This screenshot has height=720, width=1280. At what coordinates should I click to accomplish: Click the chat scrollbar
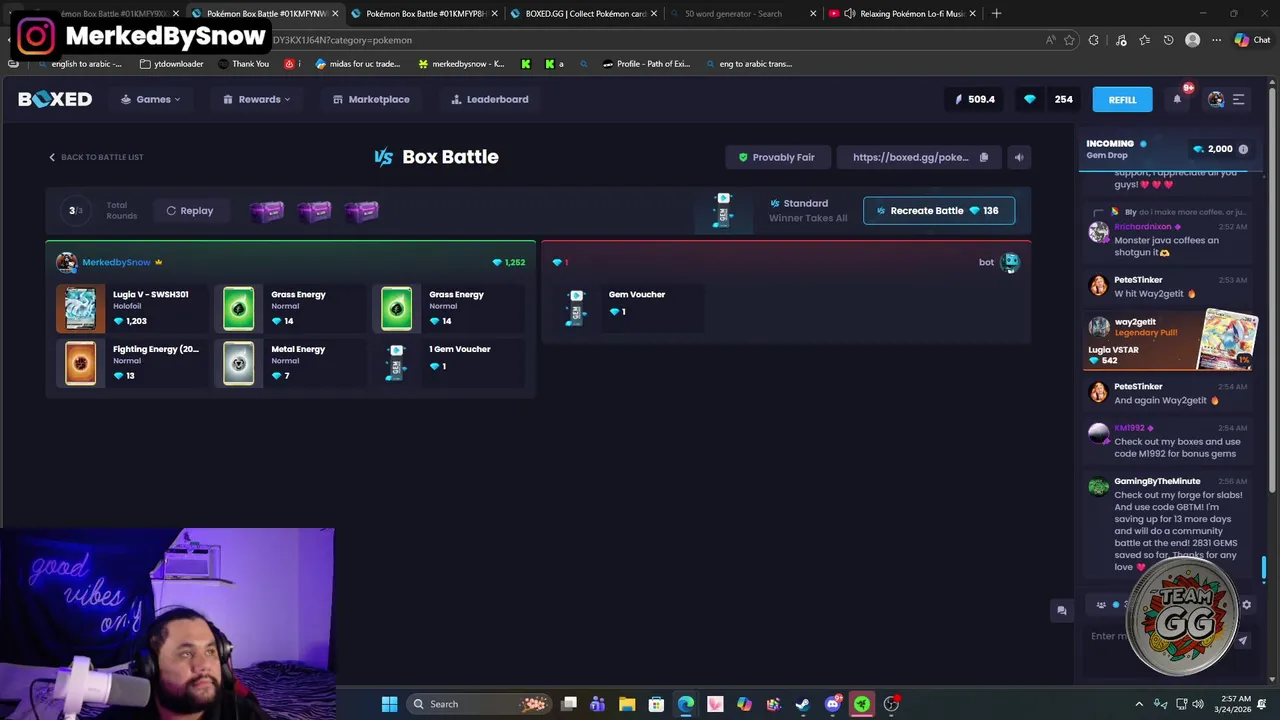[1264, 568]
